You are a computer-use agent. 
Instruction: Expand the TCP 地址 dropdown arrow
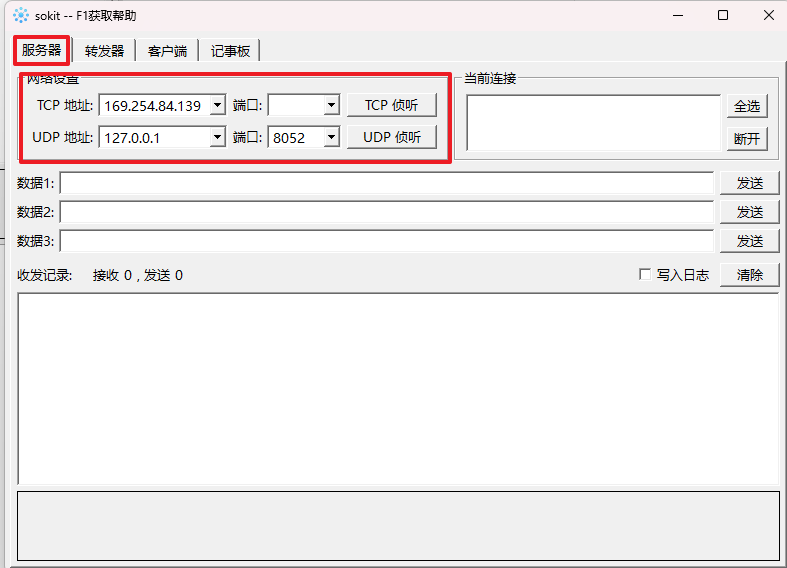pos(217,106)
